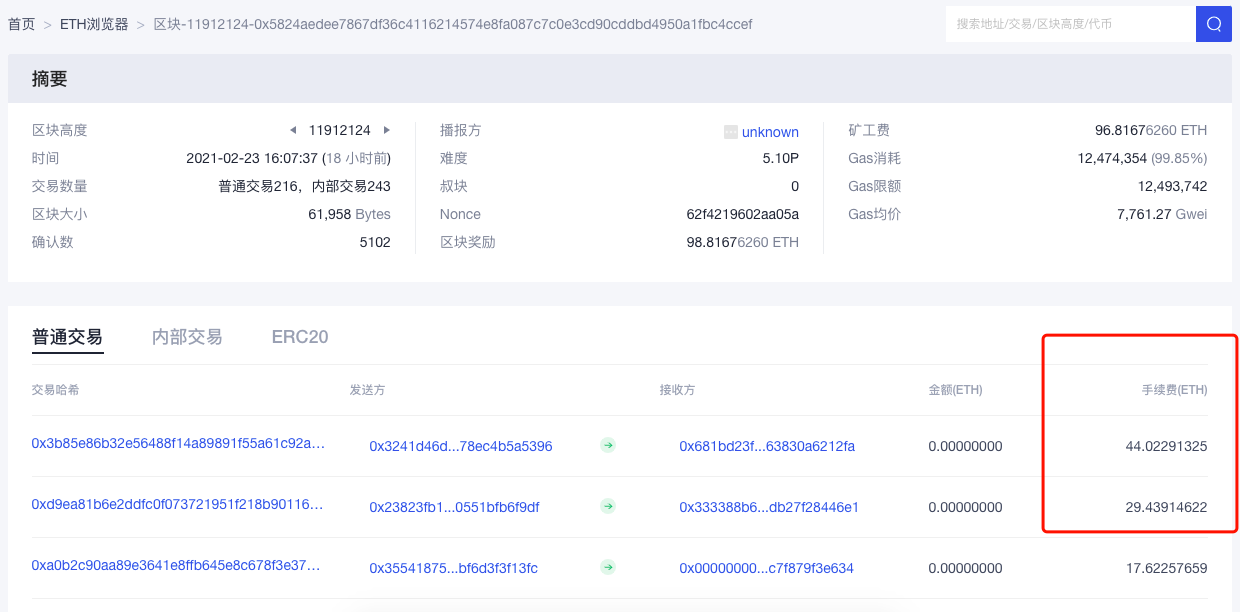
Task: Open receiver address 0x681bd23f...63830a6212fa
Action: tap(767, 446)
